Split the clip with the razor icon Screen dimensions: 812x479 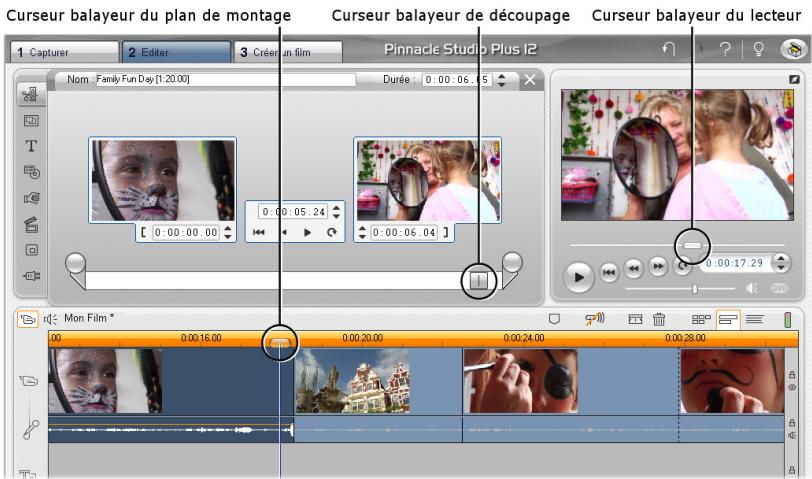[635, 320]
